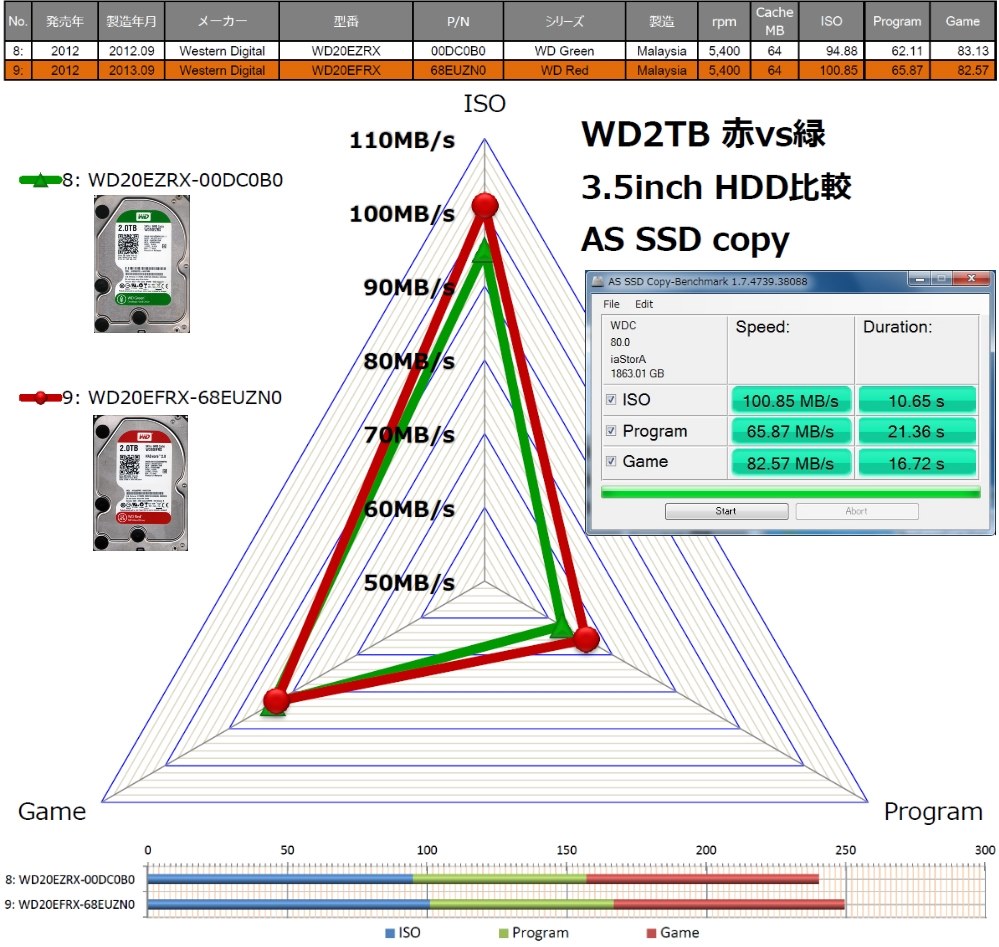Click the ISO table value 94.88
Viewport: 999px width, 947px height.
831,51
